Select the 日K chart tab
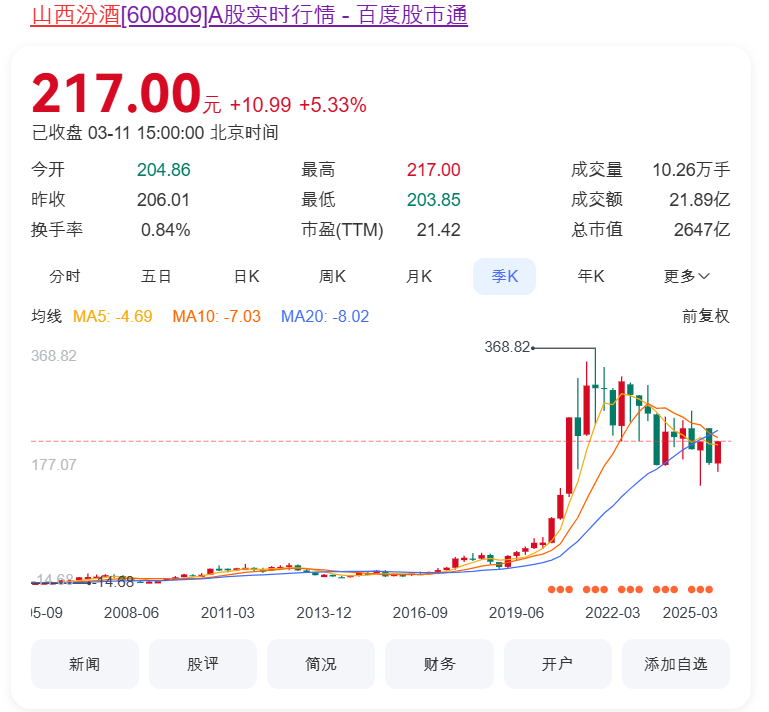 coord(247,277)
